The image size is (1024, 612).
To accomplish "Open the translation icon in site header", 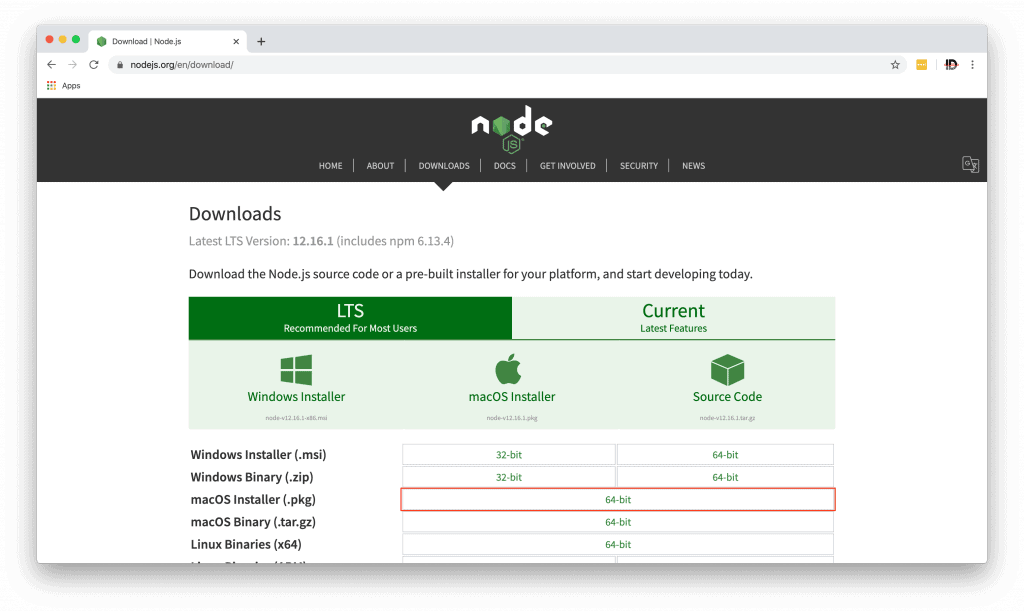I will (x=970, y=164).
